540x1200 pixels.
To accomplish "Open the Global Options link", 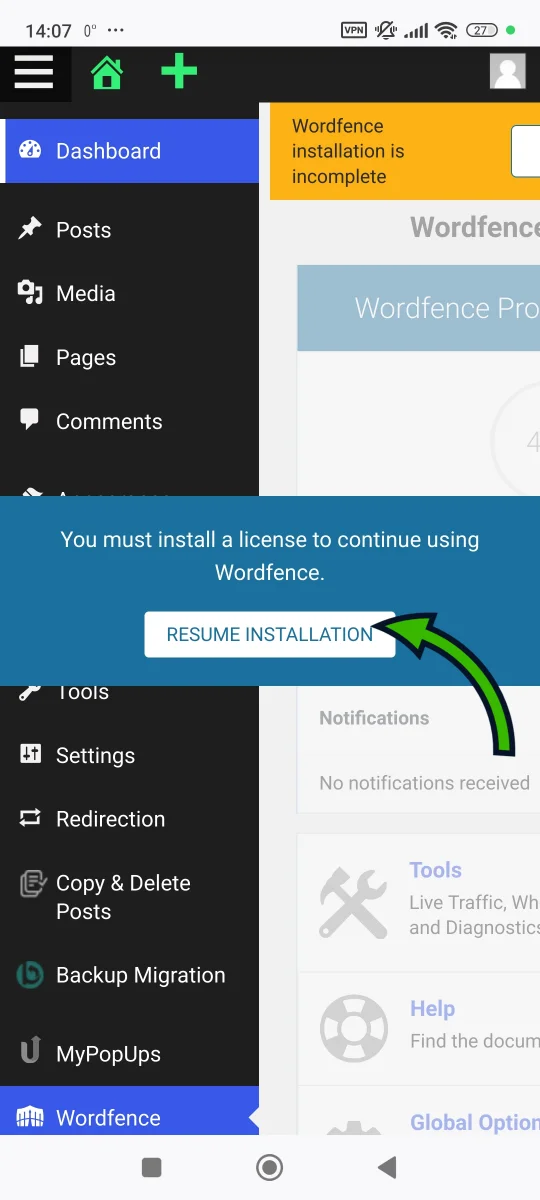I will (475, 1122).
